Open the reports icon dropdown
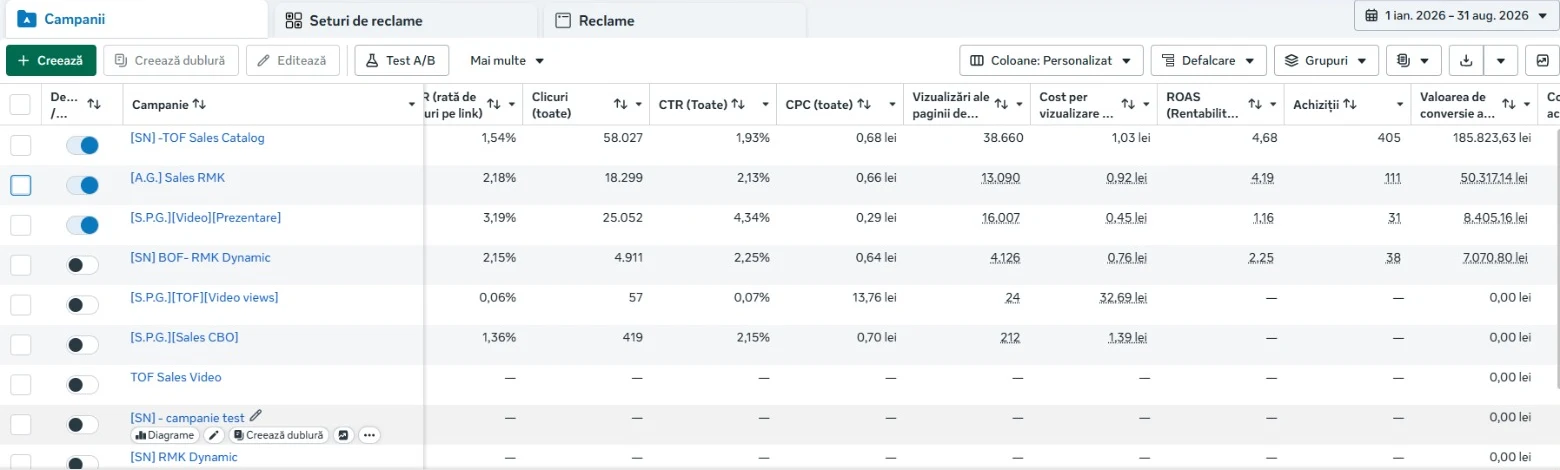 [1413, 60]
